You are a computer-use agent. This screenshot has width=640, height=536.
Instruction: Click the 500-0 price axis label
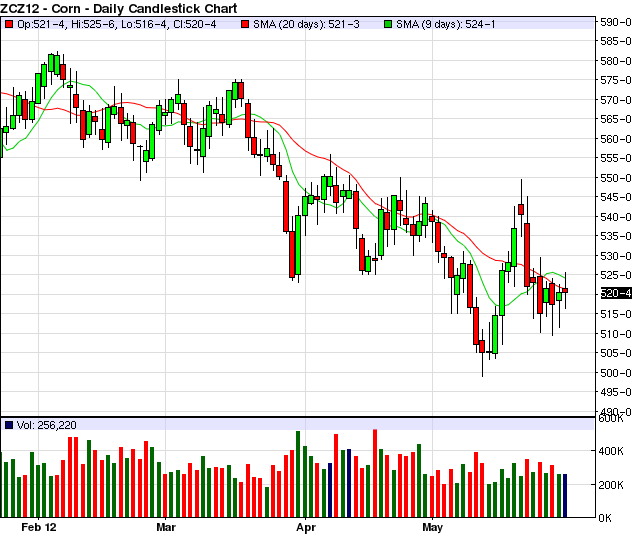(x=616, y=373)
